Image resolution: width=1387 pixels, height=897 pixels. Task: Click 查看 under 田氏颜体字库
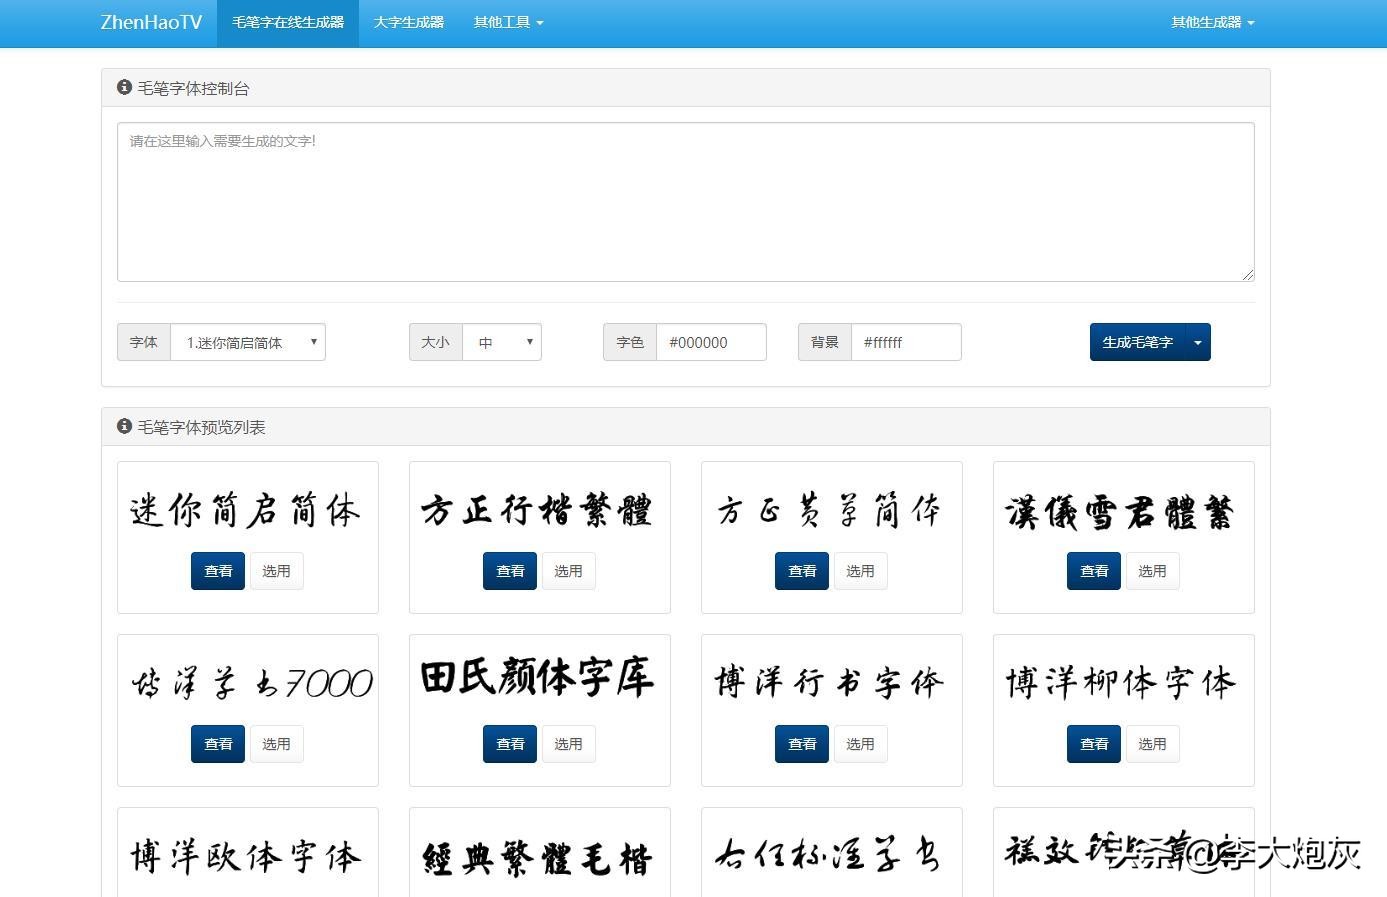510,744
